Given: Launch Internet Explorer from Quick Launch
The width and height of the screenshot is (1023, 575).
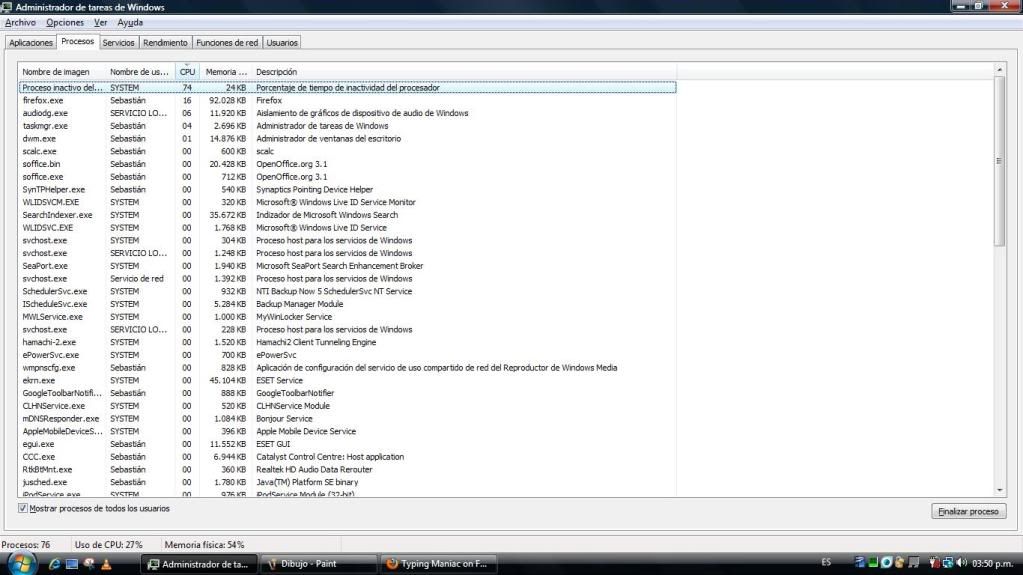Looking at the screenshot, I should [55, 563].
